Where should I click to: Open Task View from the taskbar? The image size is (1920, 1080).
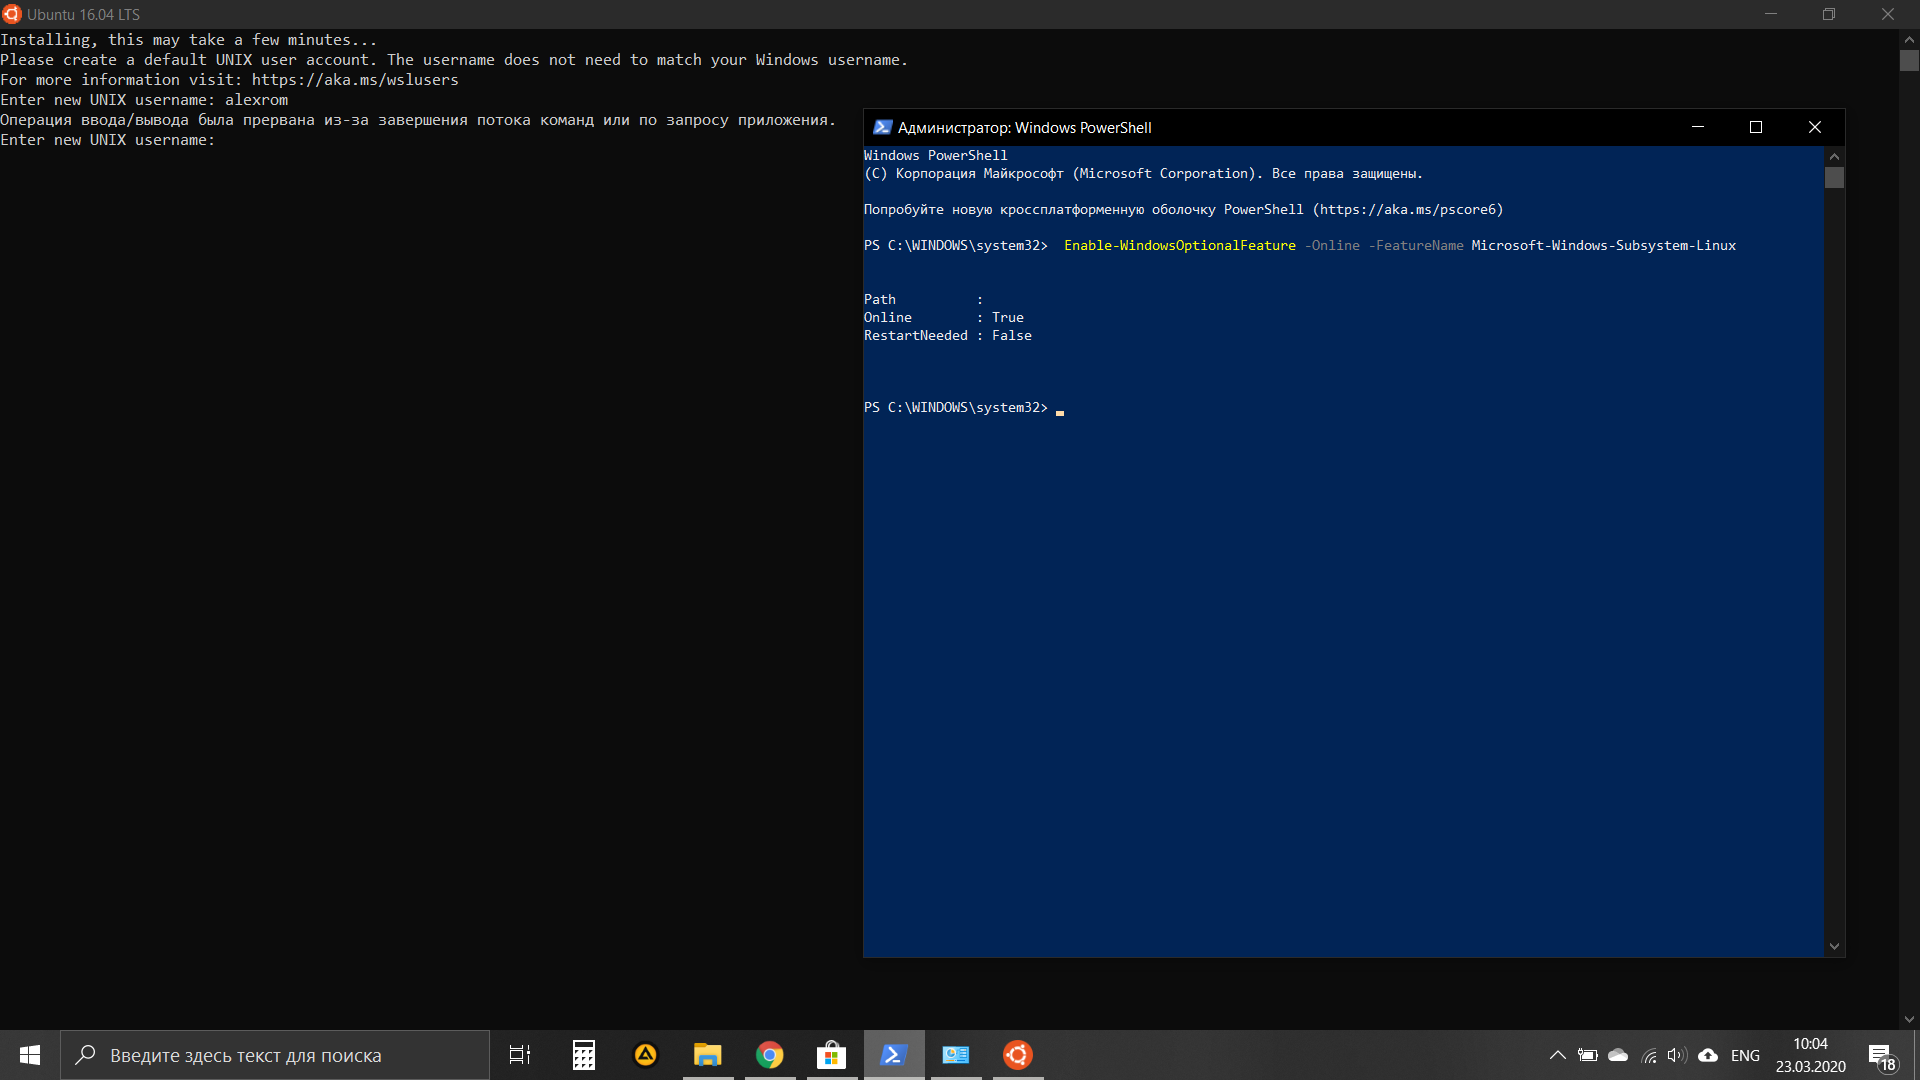tap(519, 1055)
